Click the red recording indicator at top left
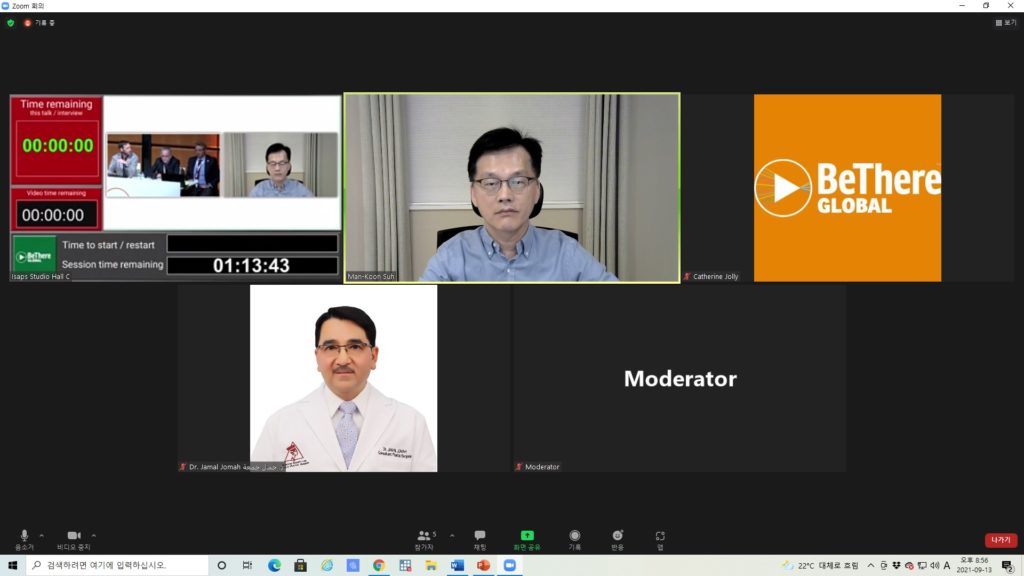The height and width of the screenshot is (576, 1024). pyautogui.click(x=28, y=22)
